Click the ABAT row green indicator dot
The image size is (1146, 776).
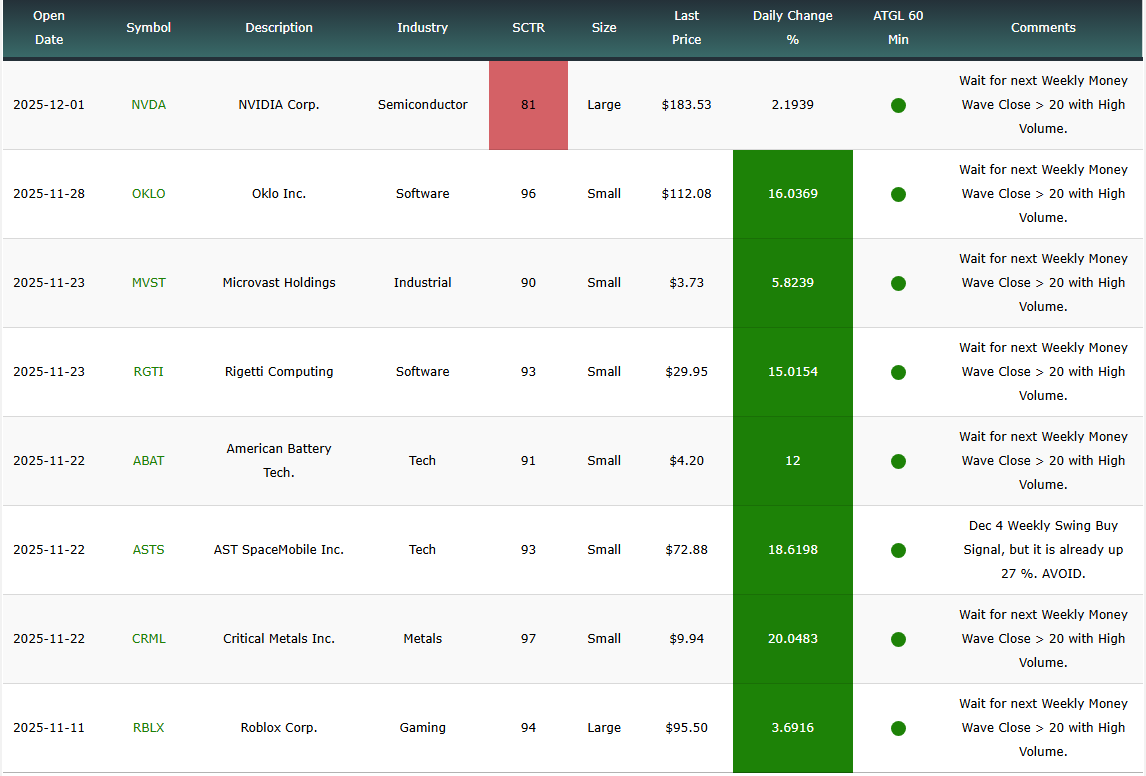pyautogui.click(x=898, y=461)
